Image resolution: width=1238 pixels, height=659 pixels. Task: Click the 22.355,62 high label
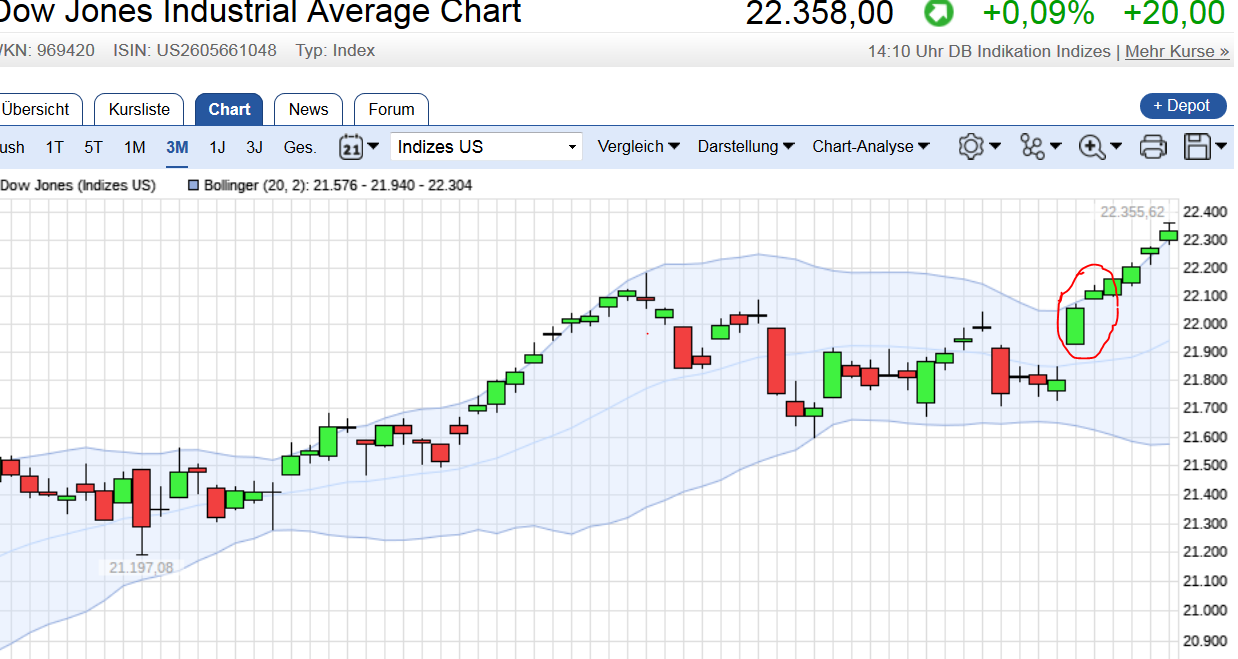tap(1132, 212)
